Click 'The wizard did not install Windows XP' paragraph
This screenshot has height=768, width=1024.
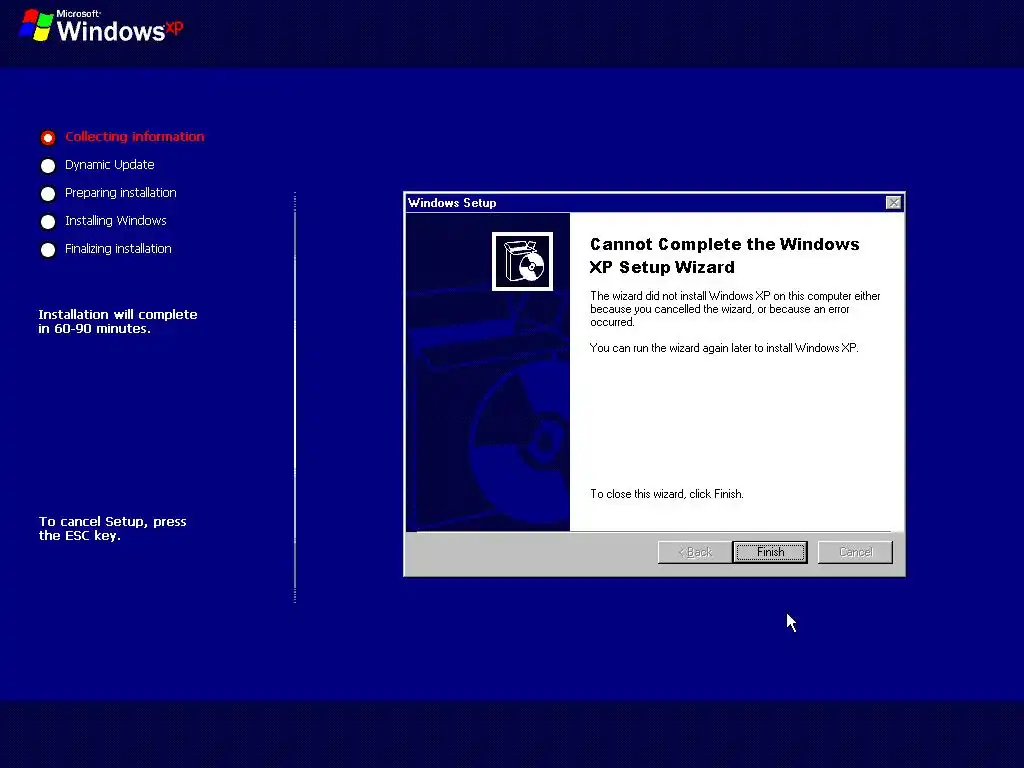click(x=735, y=309)
